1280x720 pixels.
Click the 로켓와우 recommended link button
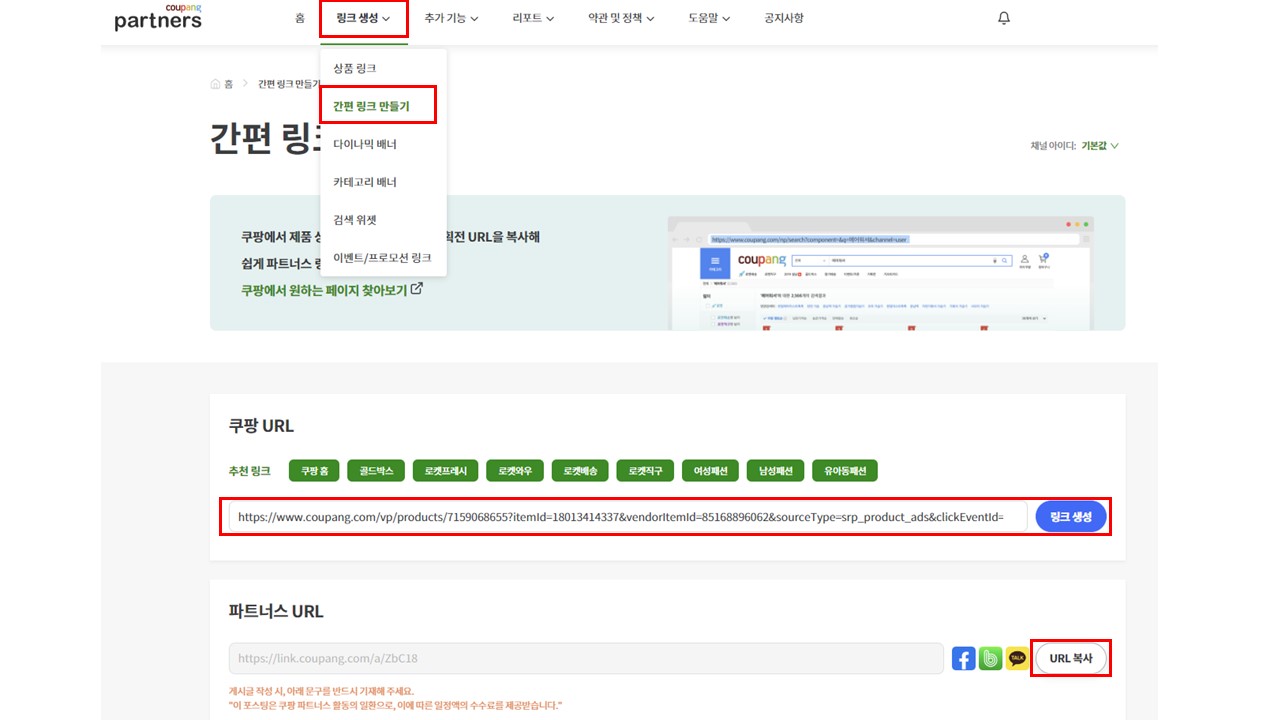tap(515, 471)
